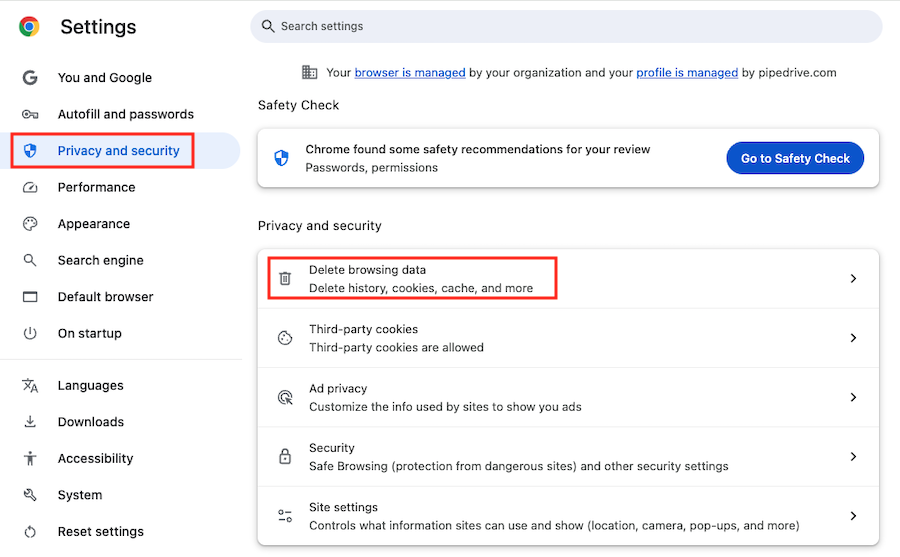Click the padlock icon beside Security
The width and height of the screenshot is (900, 557).
pos(285,457)
